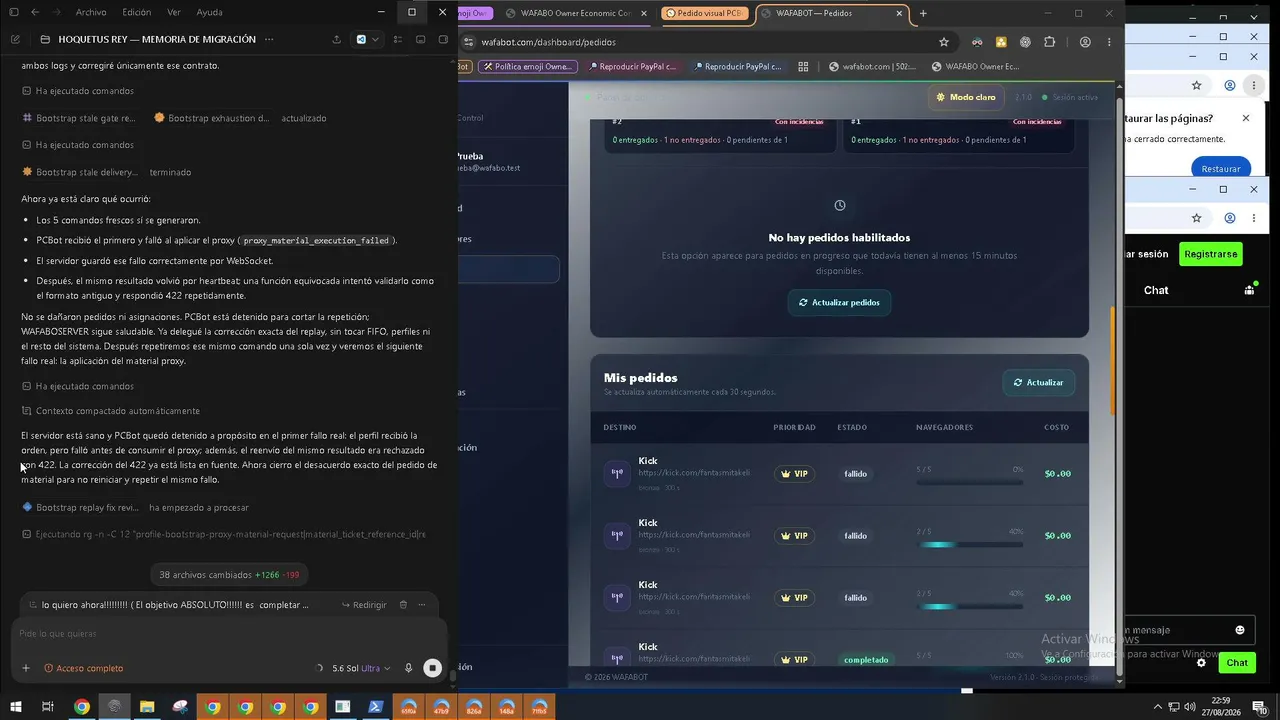Open Task View on the taskbar

point(47,707)
